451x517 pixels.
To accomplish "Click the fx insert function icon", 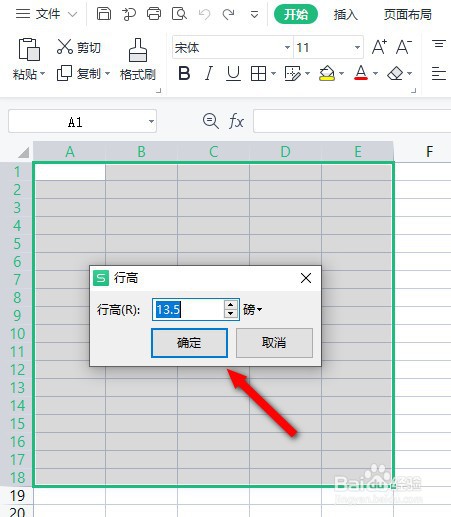I will point(236,121).
